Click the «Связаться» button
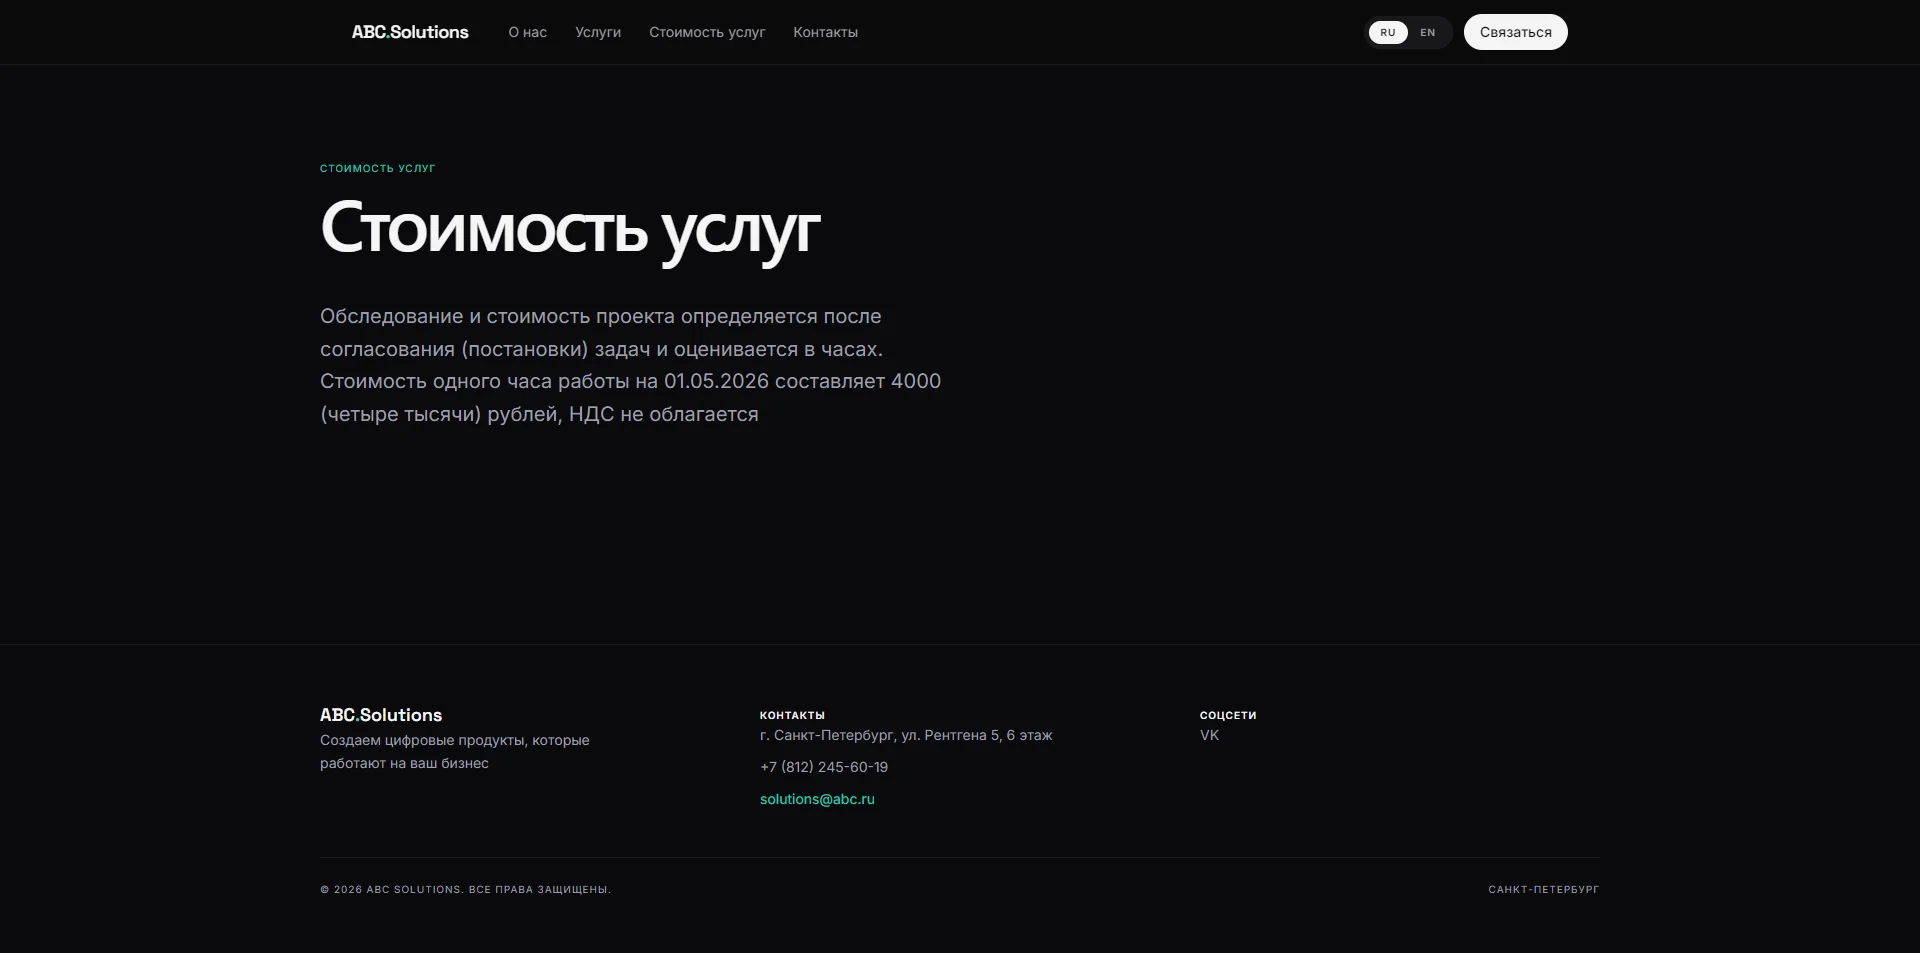 click(1516, 32)
